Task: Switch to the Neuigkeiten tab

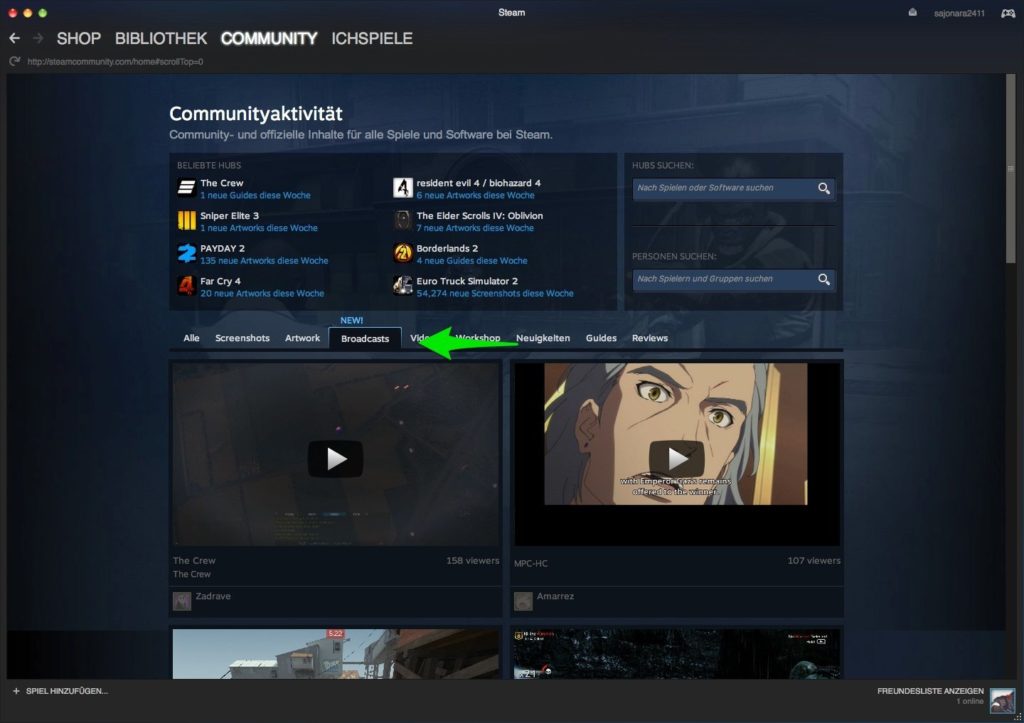Action: click(543, 338)
